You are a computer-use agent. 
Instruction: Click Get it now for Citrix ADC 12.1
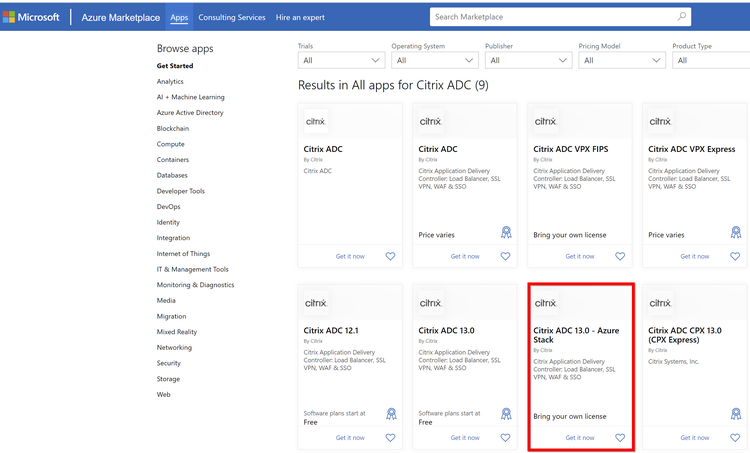click(x=350, y=438)
